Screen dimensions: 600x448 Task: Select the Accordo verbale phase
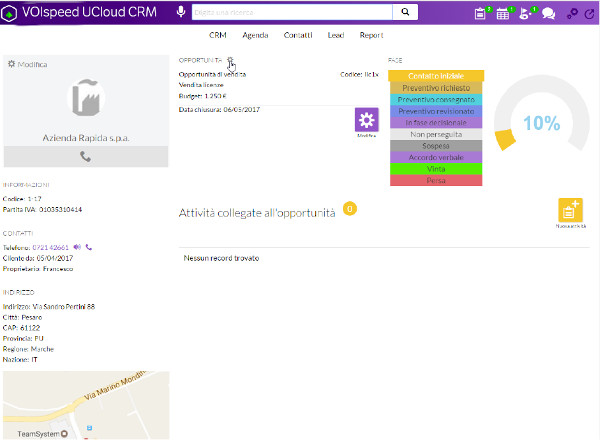[436, 157]
